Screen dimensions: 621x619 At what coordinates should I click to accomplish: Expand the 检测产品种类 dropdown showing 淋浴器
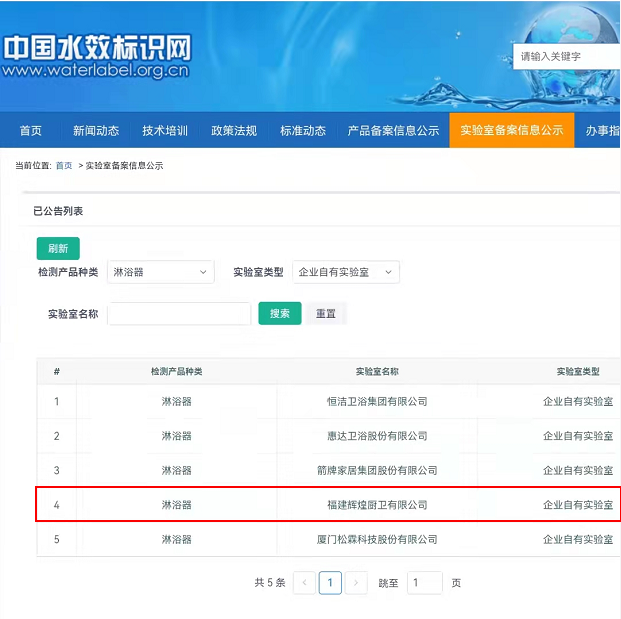161,272
